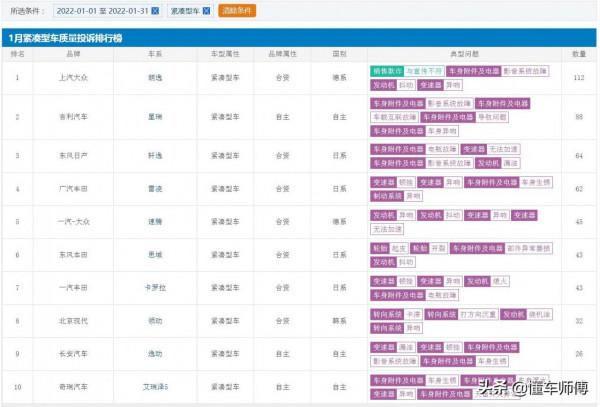Click the green 销售欺诈 tag
600x407 pixels.
click(387, 71)
